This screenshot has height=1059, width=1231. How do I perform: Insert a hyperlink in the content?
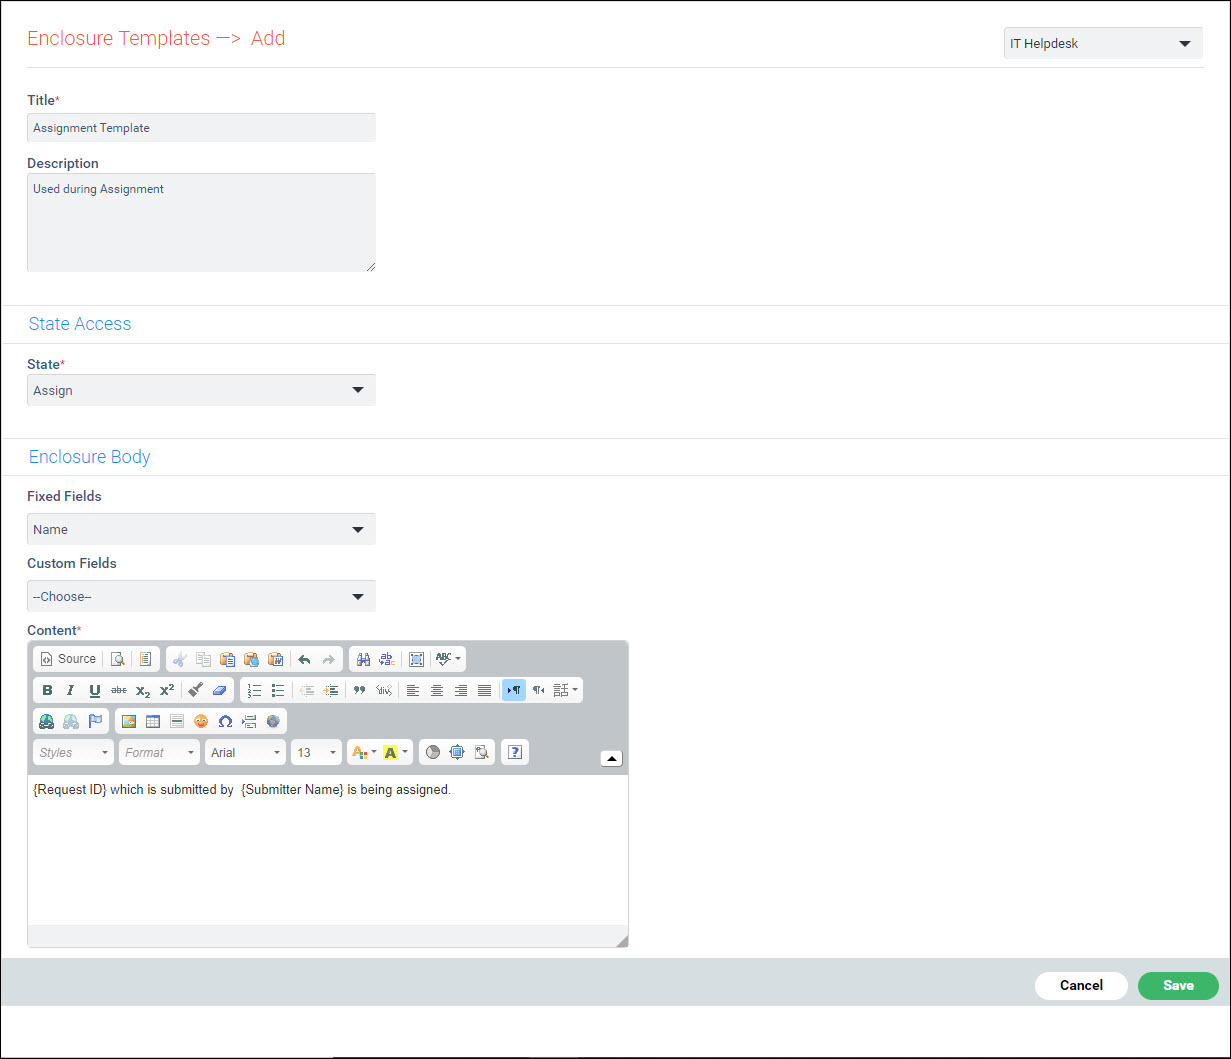tap(45, 721)
